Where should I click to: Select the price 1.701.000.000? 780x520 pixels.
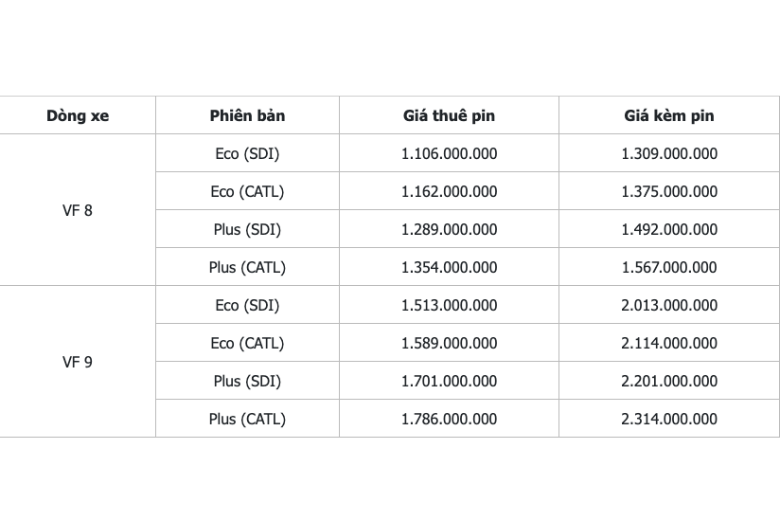[x=449, y=381]
